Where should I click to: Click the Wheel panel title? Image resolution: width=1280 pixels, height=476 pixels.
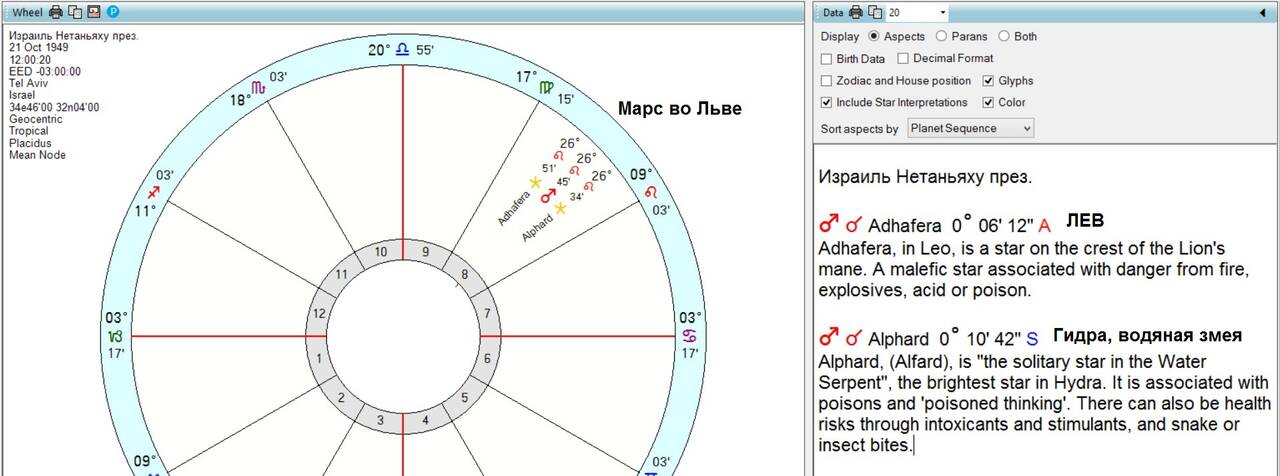click(27, 12)
